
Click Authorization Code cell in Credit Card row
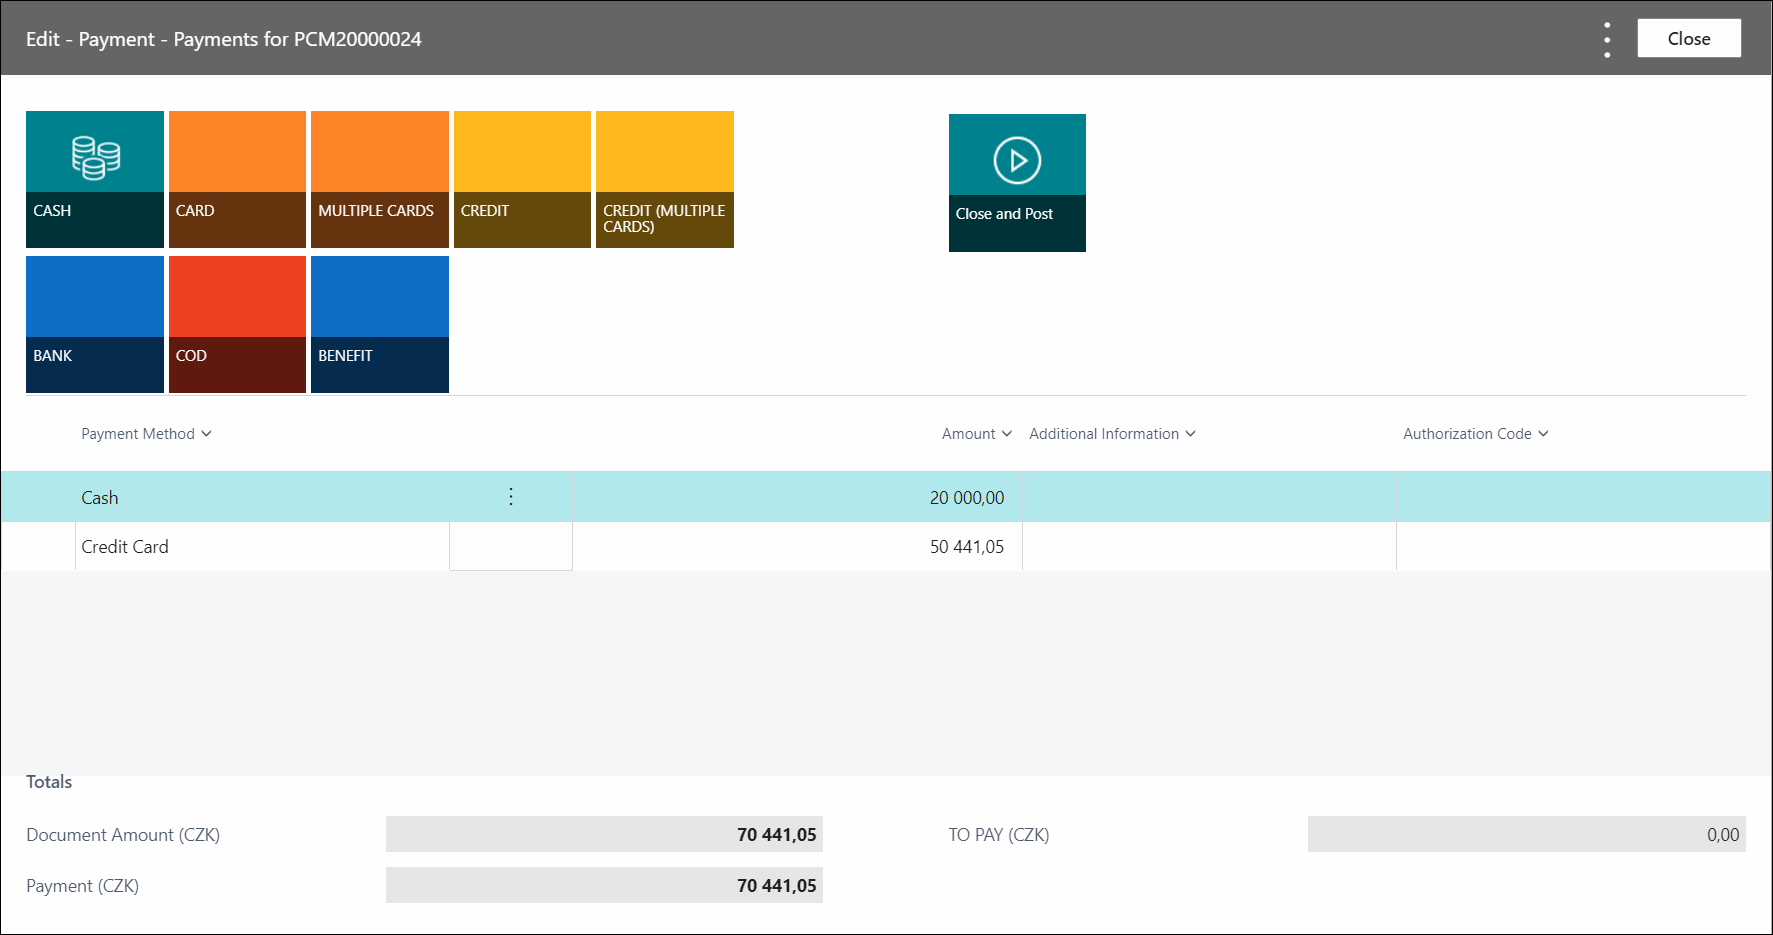(1583, 546)
